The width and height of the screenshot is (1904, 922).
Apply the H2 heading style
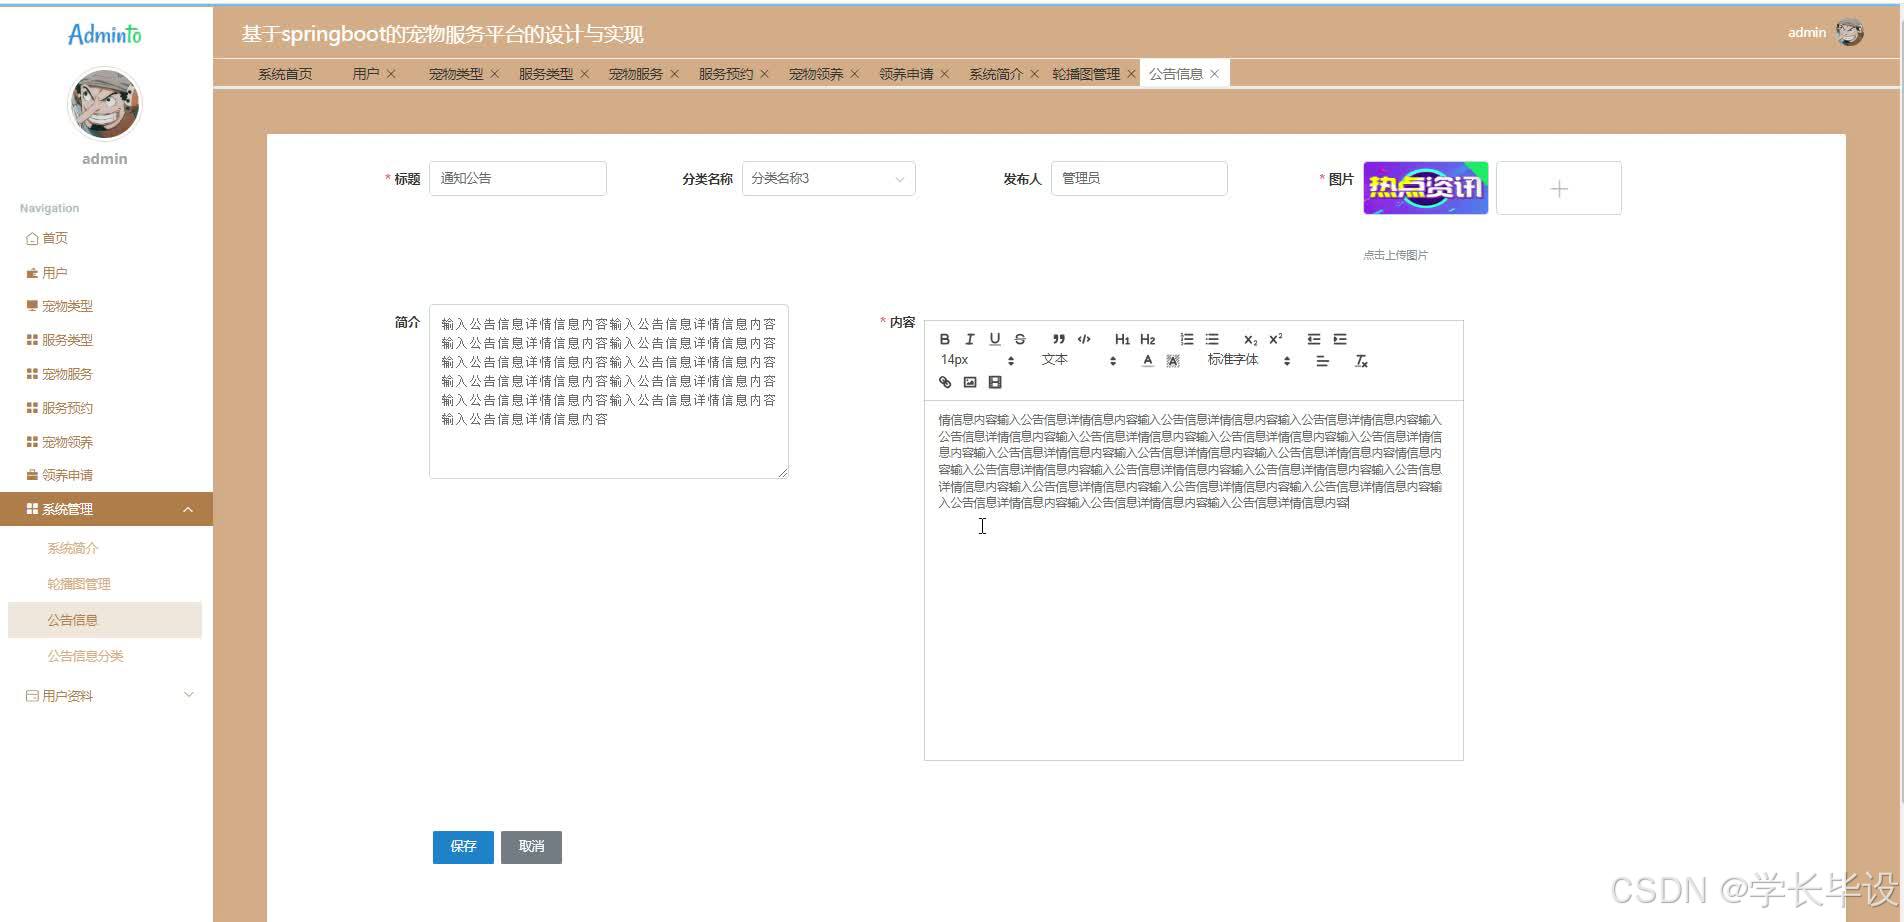click(x=1147, y=339)
